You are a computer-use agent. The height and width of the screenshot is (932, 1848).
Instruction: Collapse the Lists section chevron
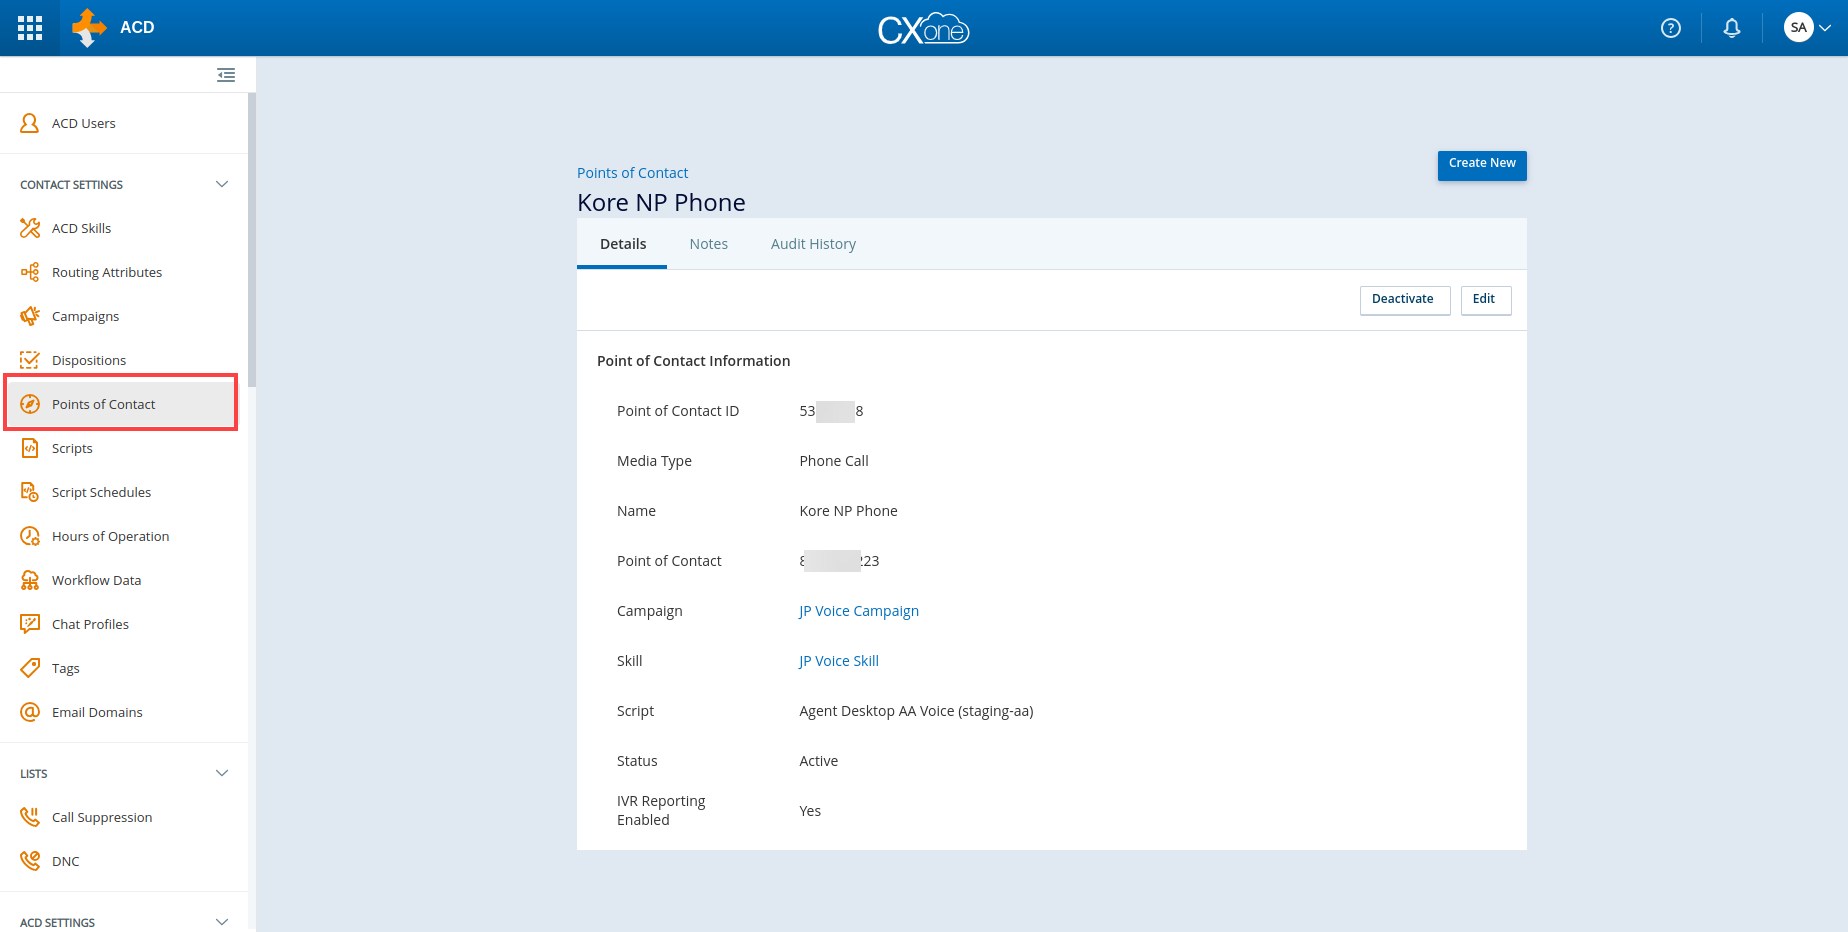coord(222,773)
